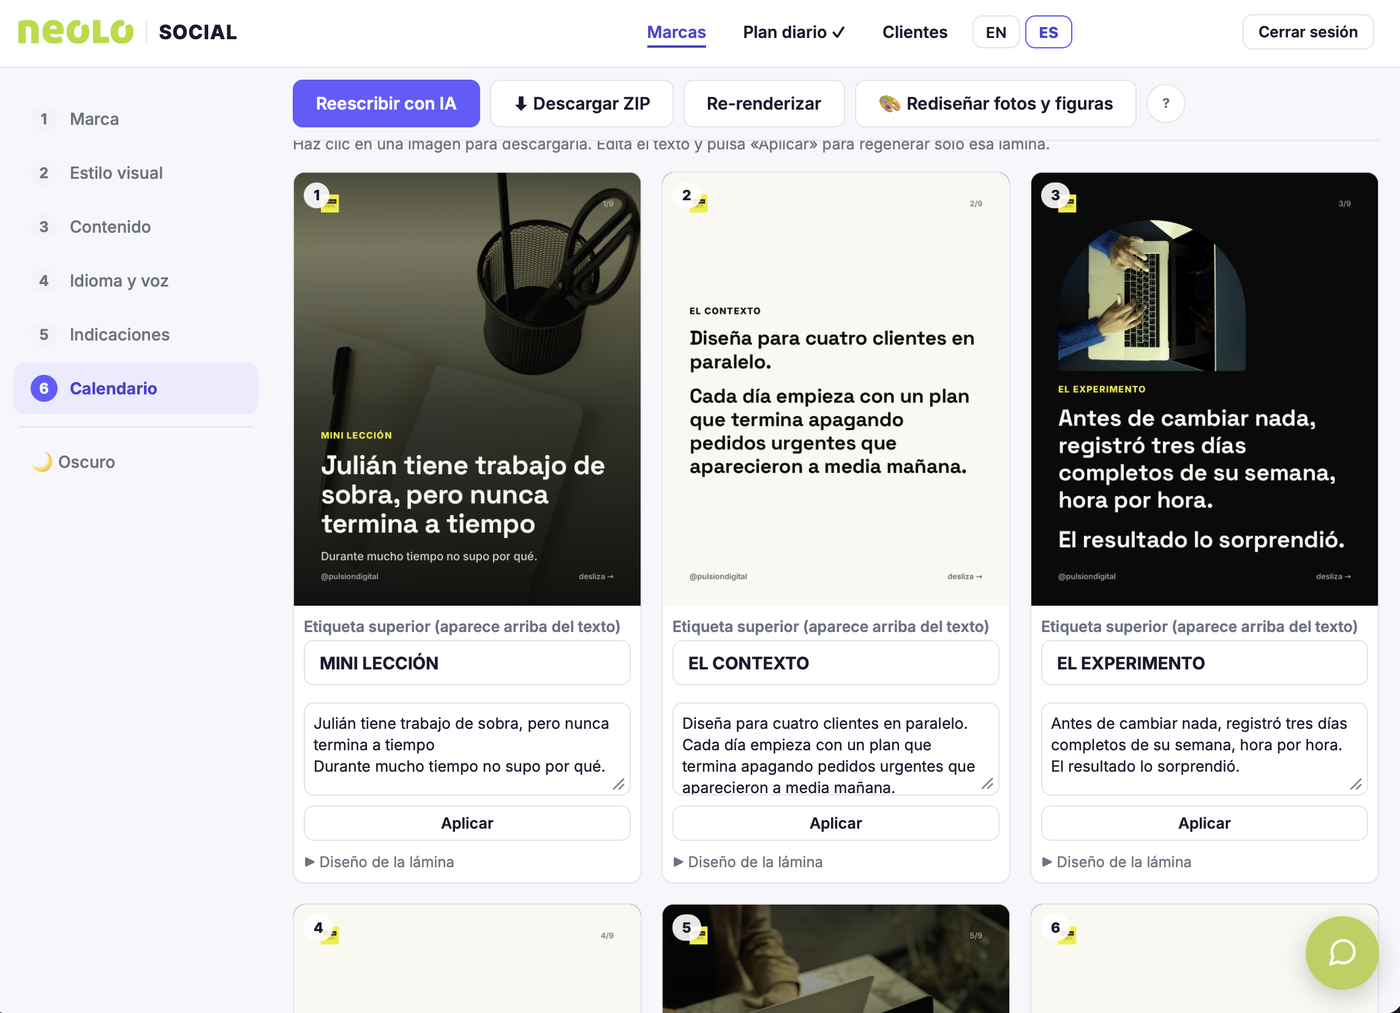Click the question mark help button

pyautogui.click(x=1166, y=104)
